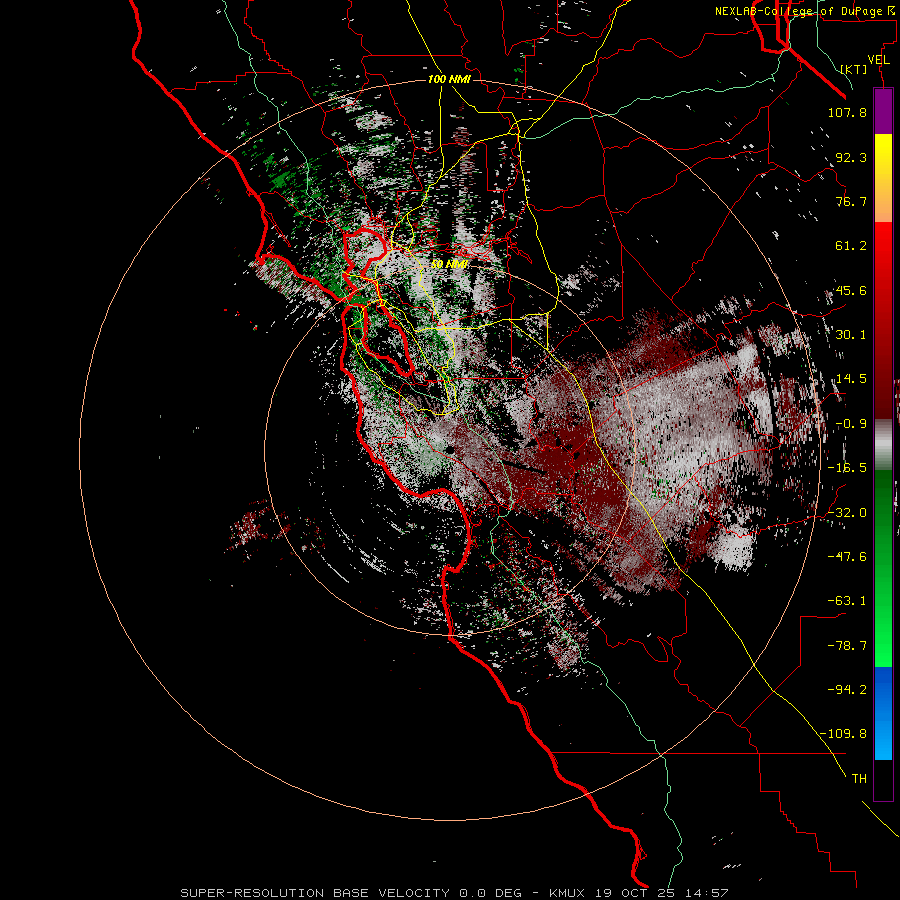Pick the black TH segment of color bar
This screenshot has width=900, height=900.
pyautogui.click(x=883, y=779)
